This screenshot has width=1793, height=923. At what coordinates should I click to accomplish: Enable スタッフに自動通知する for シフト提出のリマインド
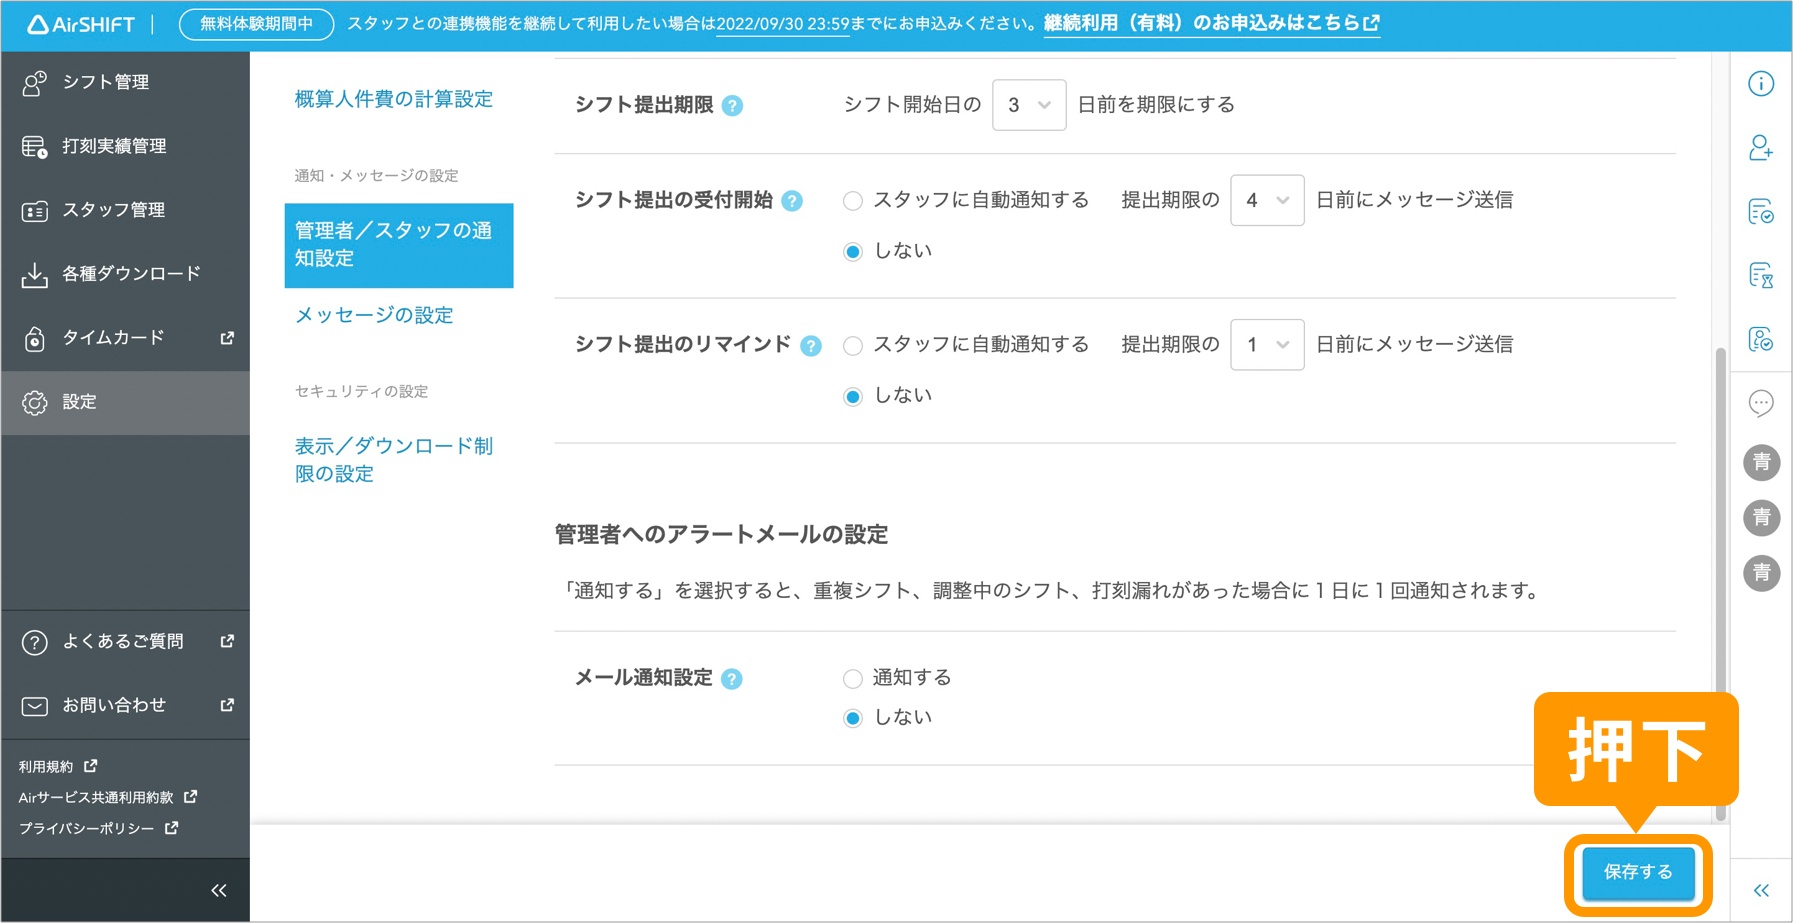pos(853,345)
